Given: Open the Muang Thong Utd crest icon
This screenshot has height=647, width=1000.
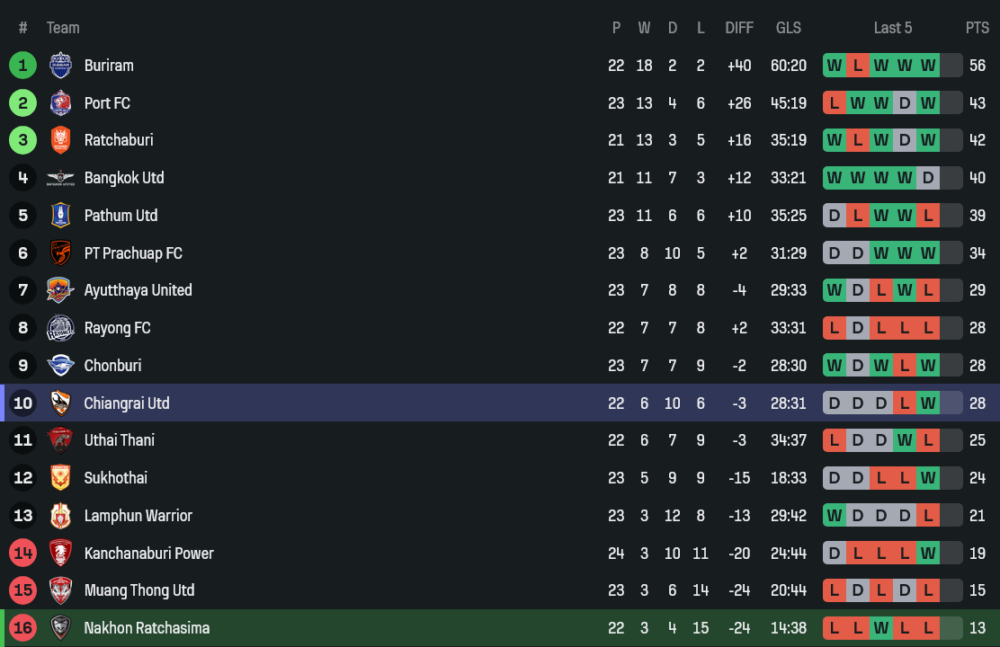Looking at the screenshot, I should [60, 591].
